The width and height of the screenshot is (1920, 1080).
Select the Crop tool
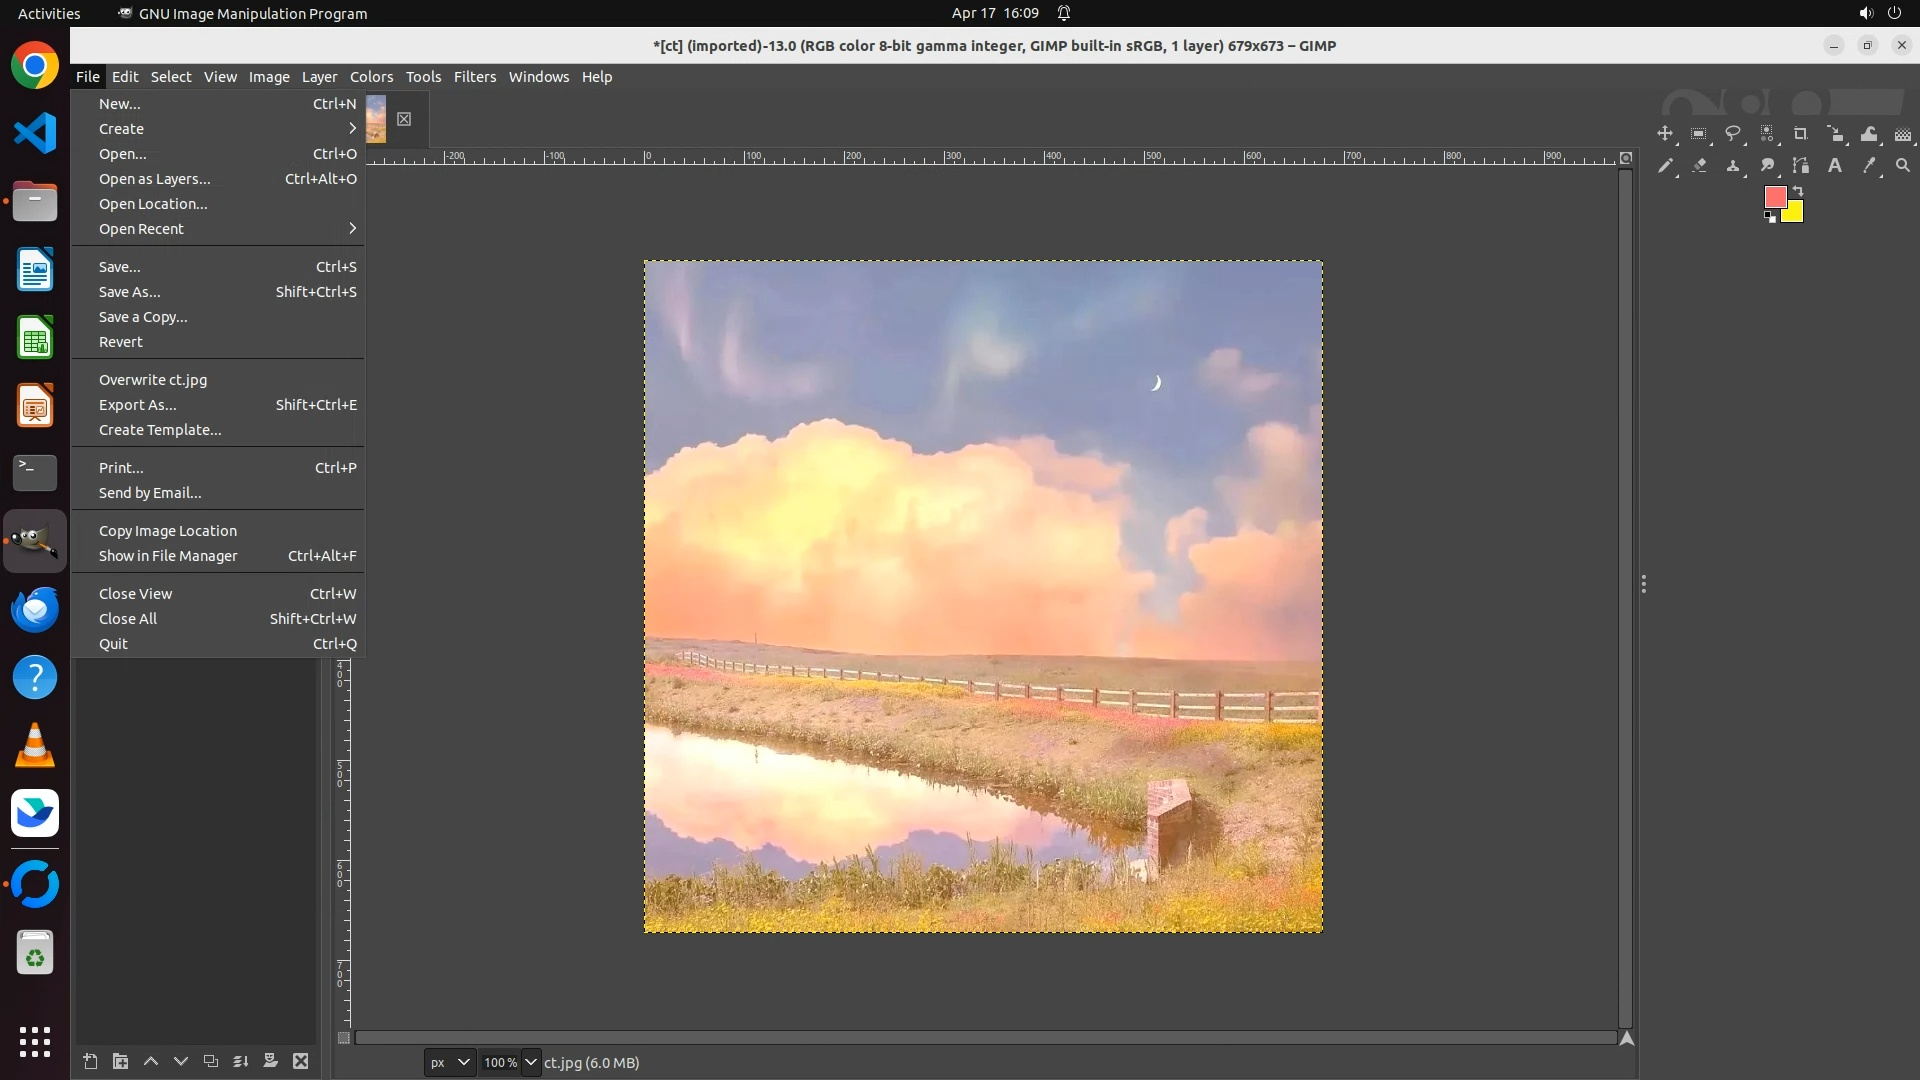[x=1801, y=134]
